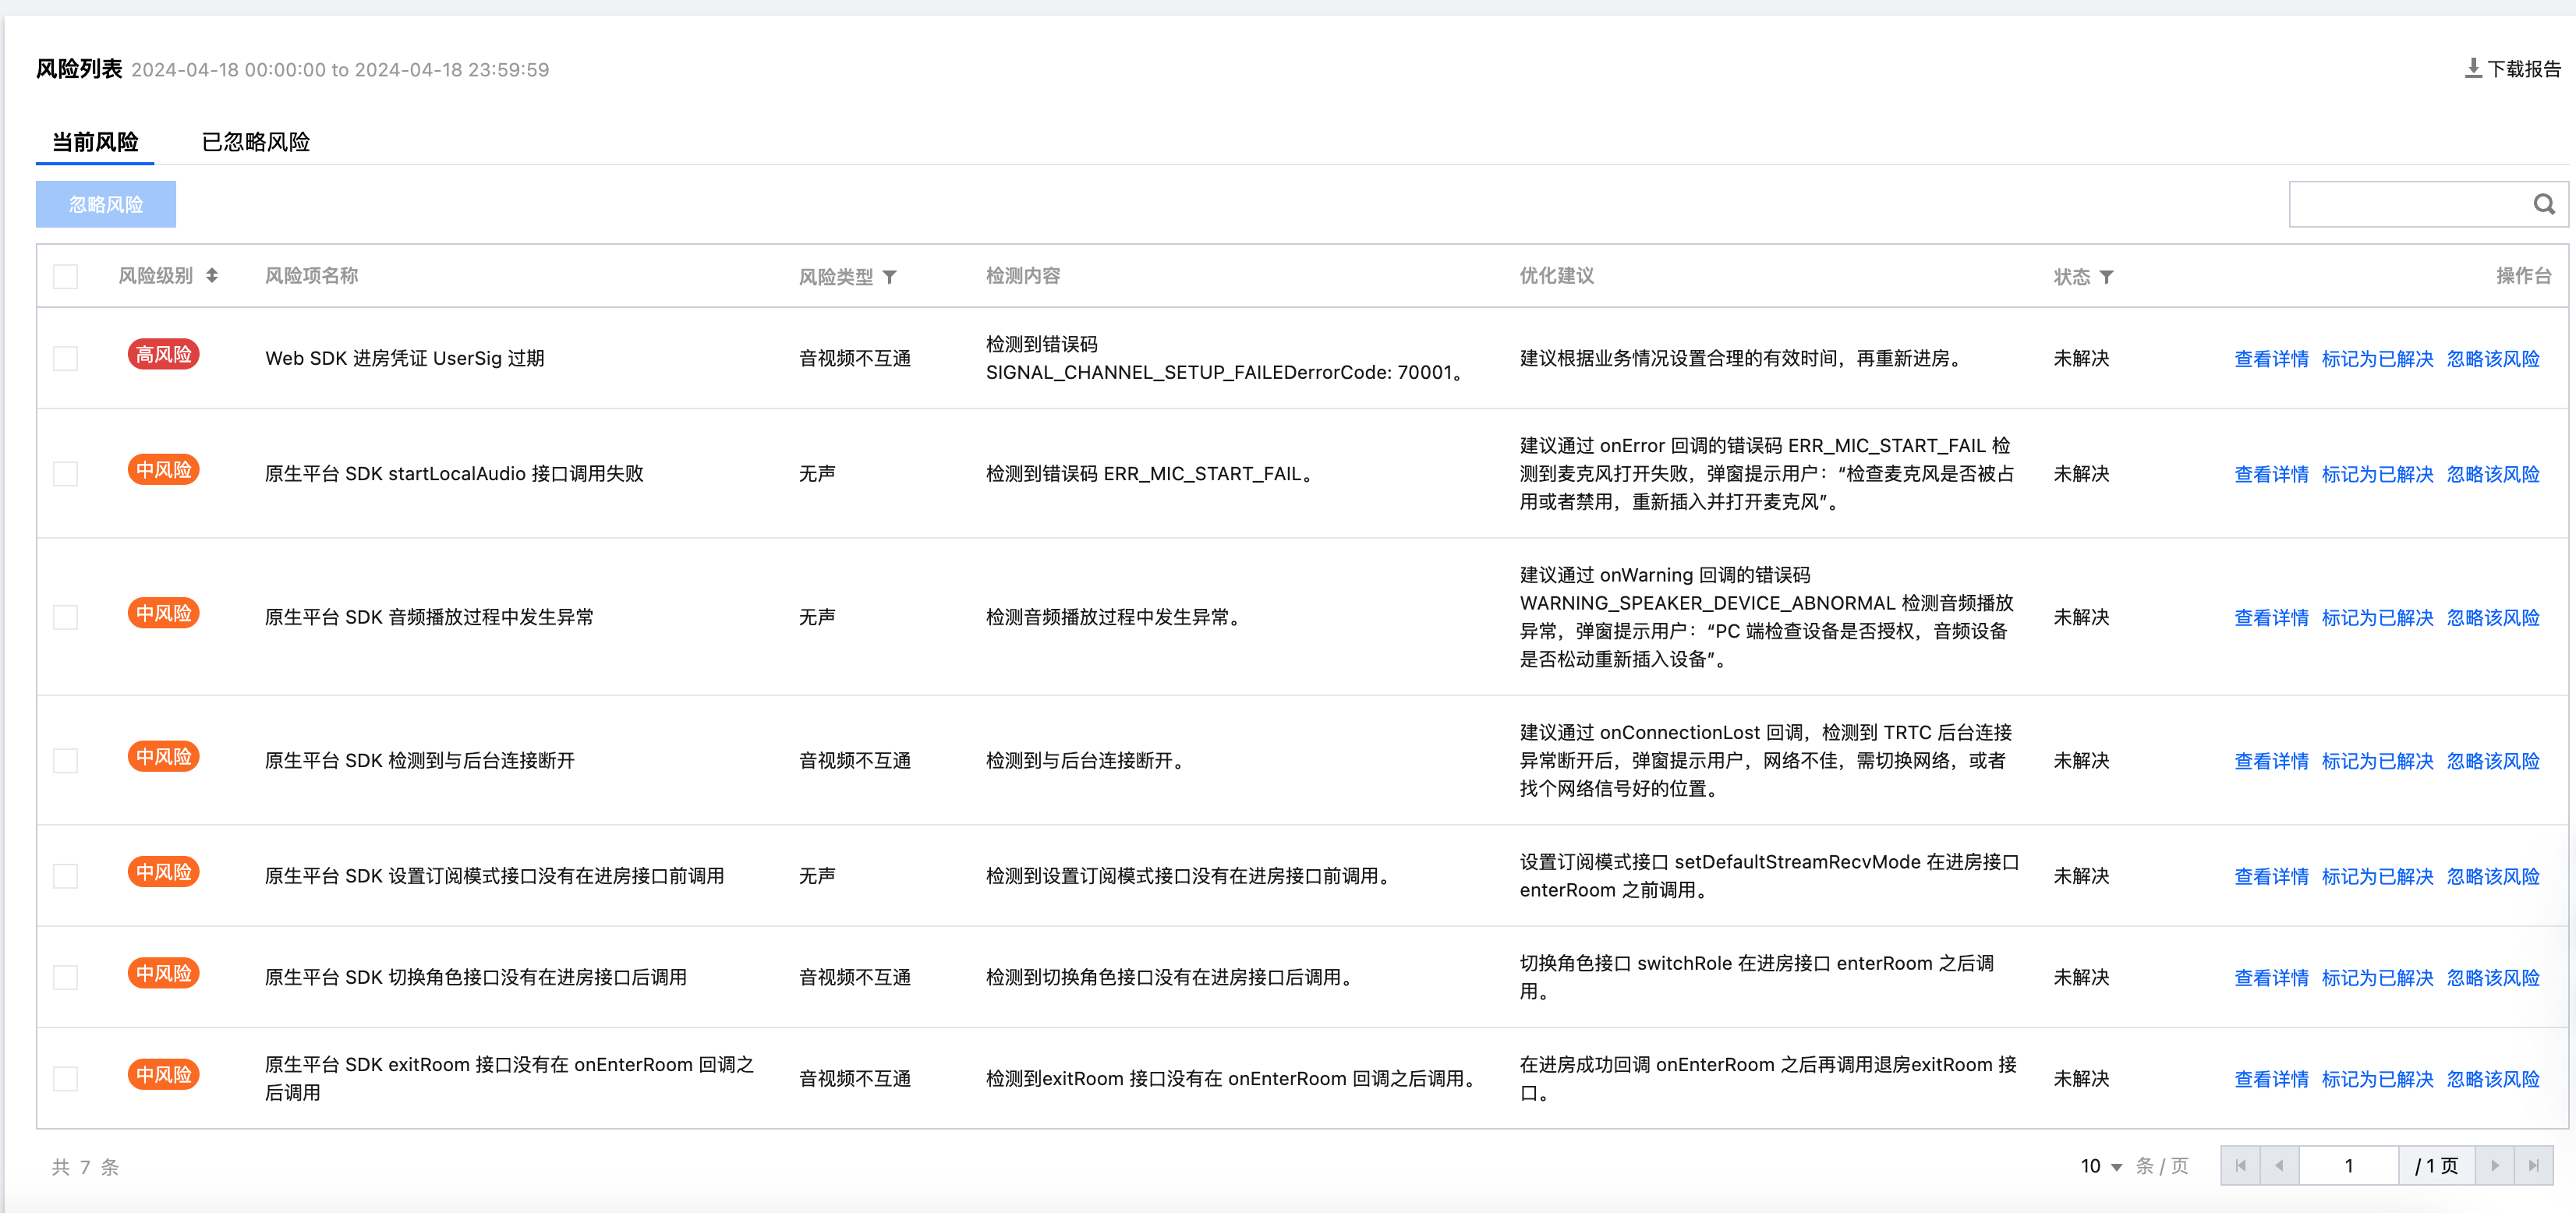Open the 状态 filter funnel icon
The image size is (2576, 1213).
2106,277
